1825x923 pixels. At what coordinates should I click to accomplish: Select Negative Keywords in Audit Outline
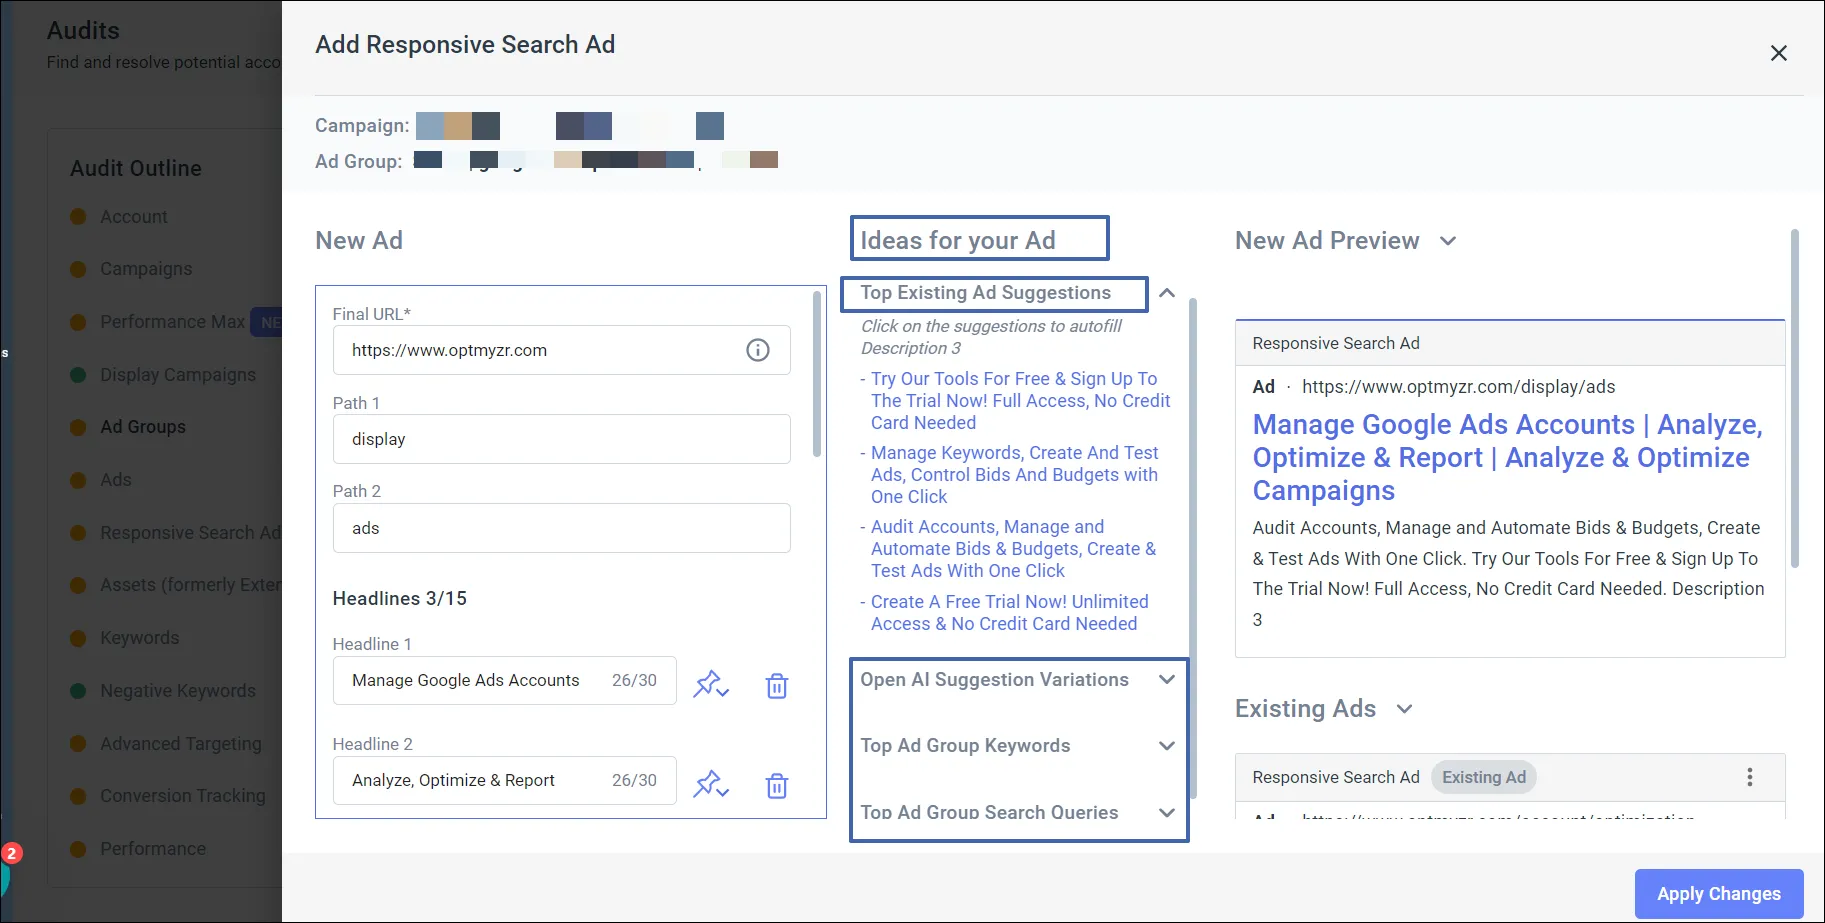[x=177, y=691]
